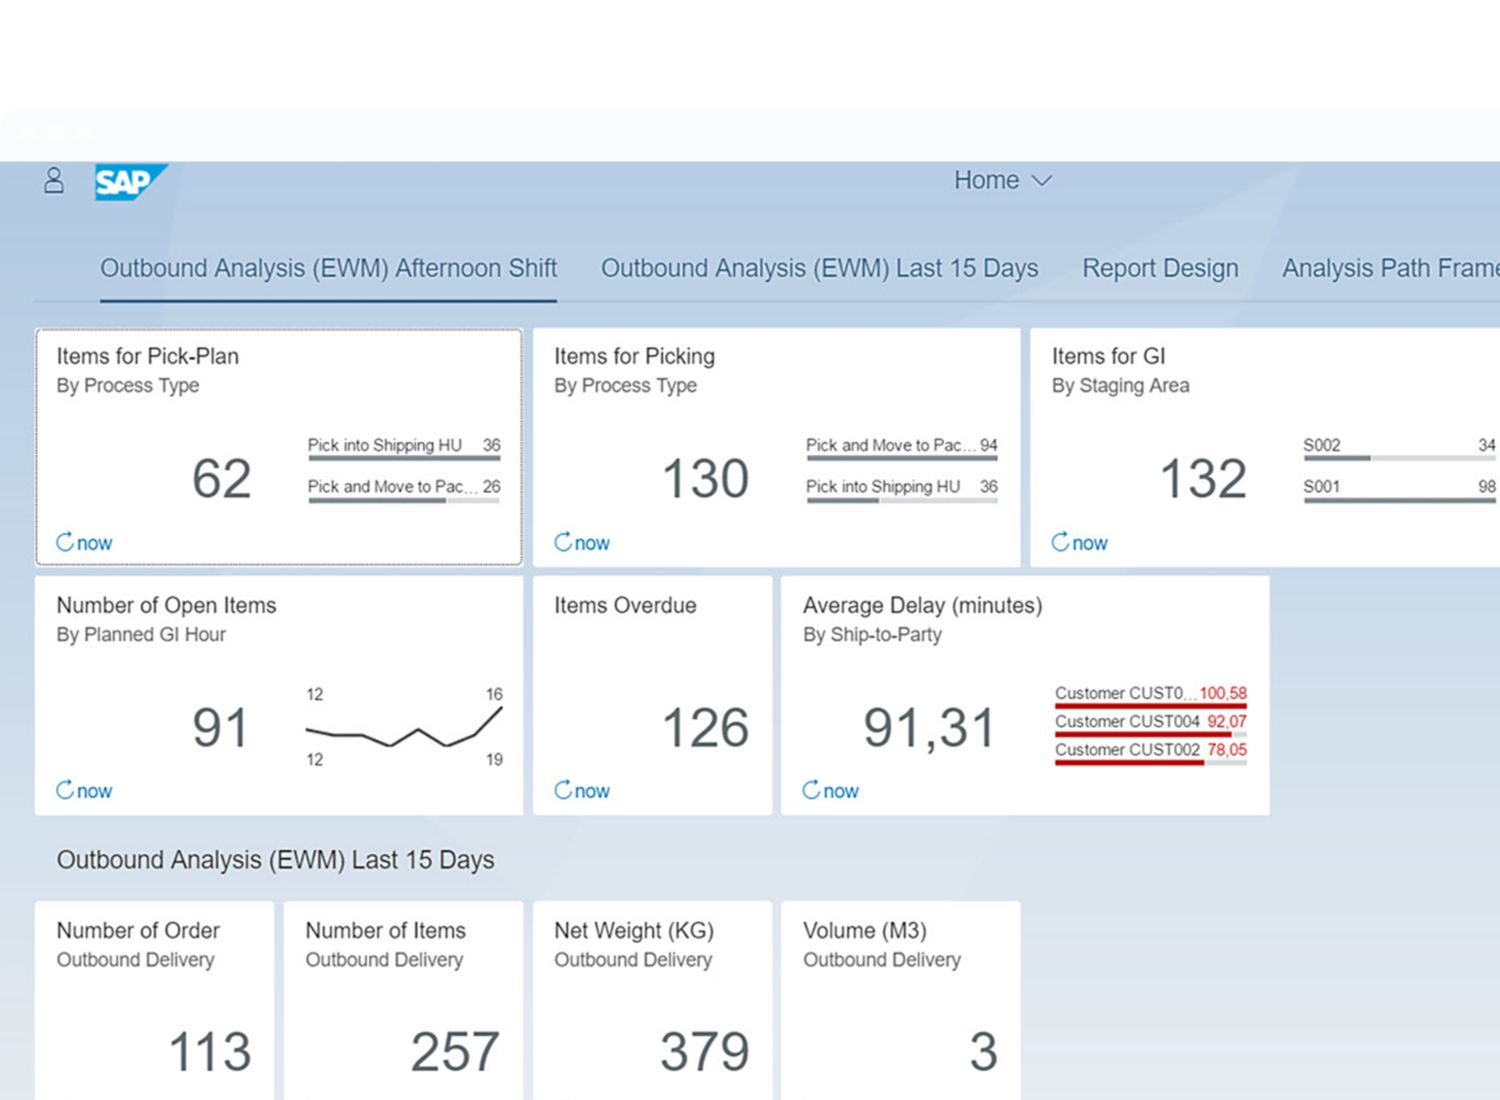
Task: Refresh the Items for Pick-Plan tile
Action: pyautogui.click(x=66, y=542)
